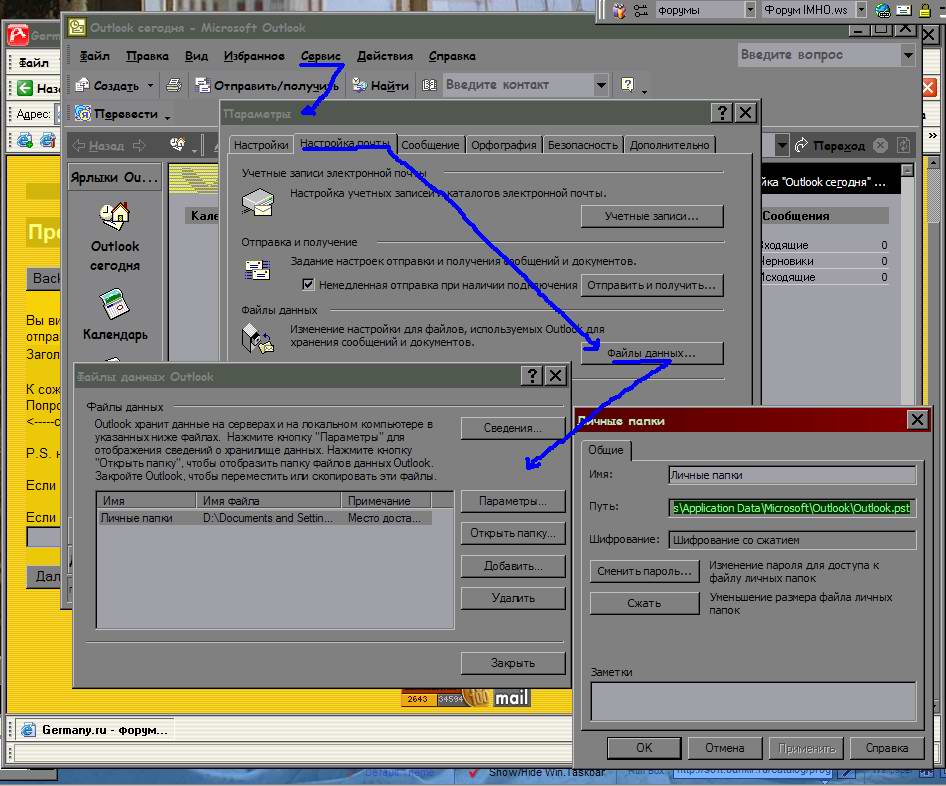
Task: Click the Учетные записи... button
Action: tap(652, 216)
